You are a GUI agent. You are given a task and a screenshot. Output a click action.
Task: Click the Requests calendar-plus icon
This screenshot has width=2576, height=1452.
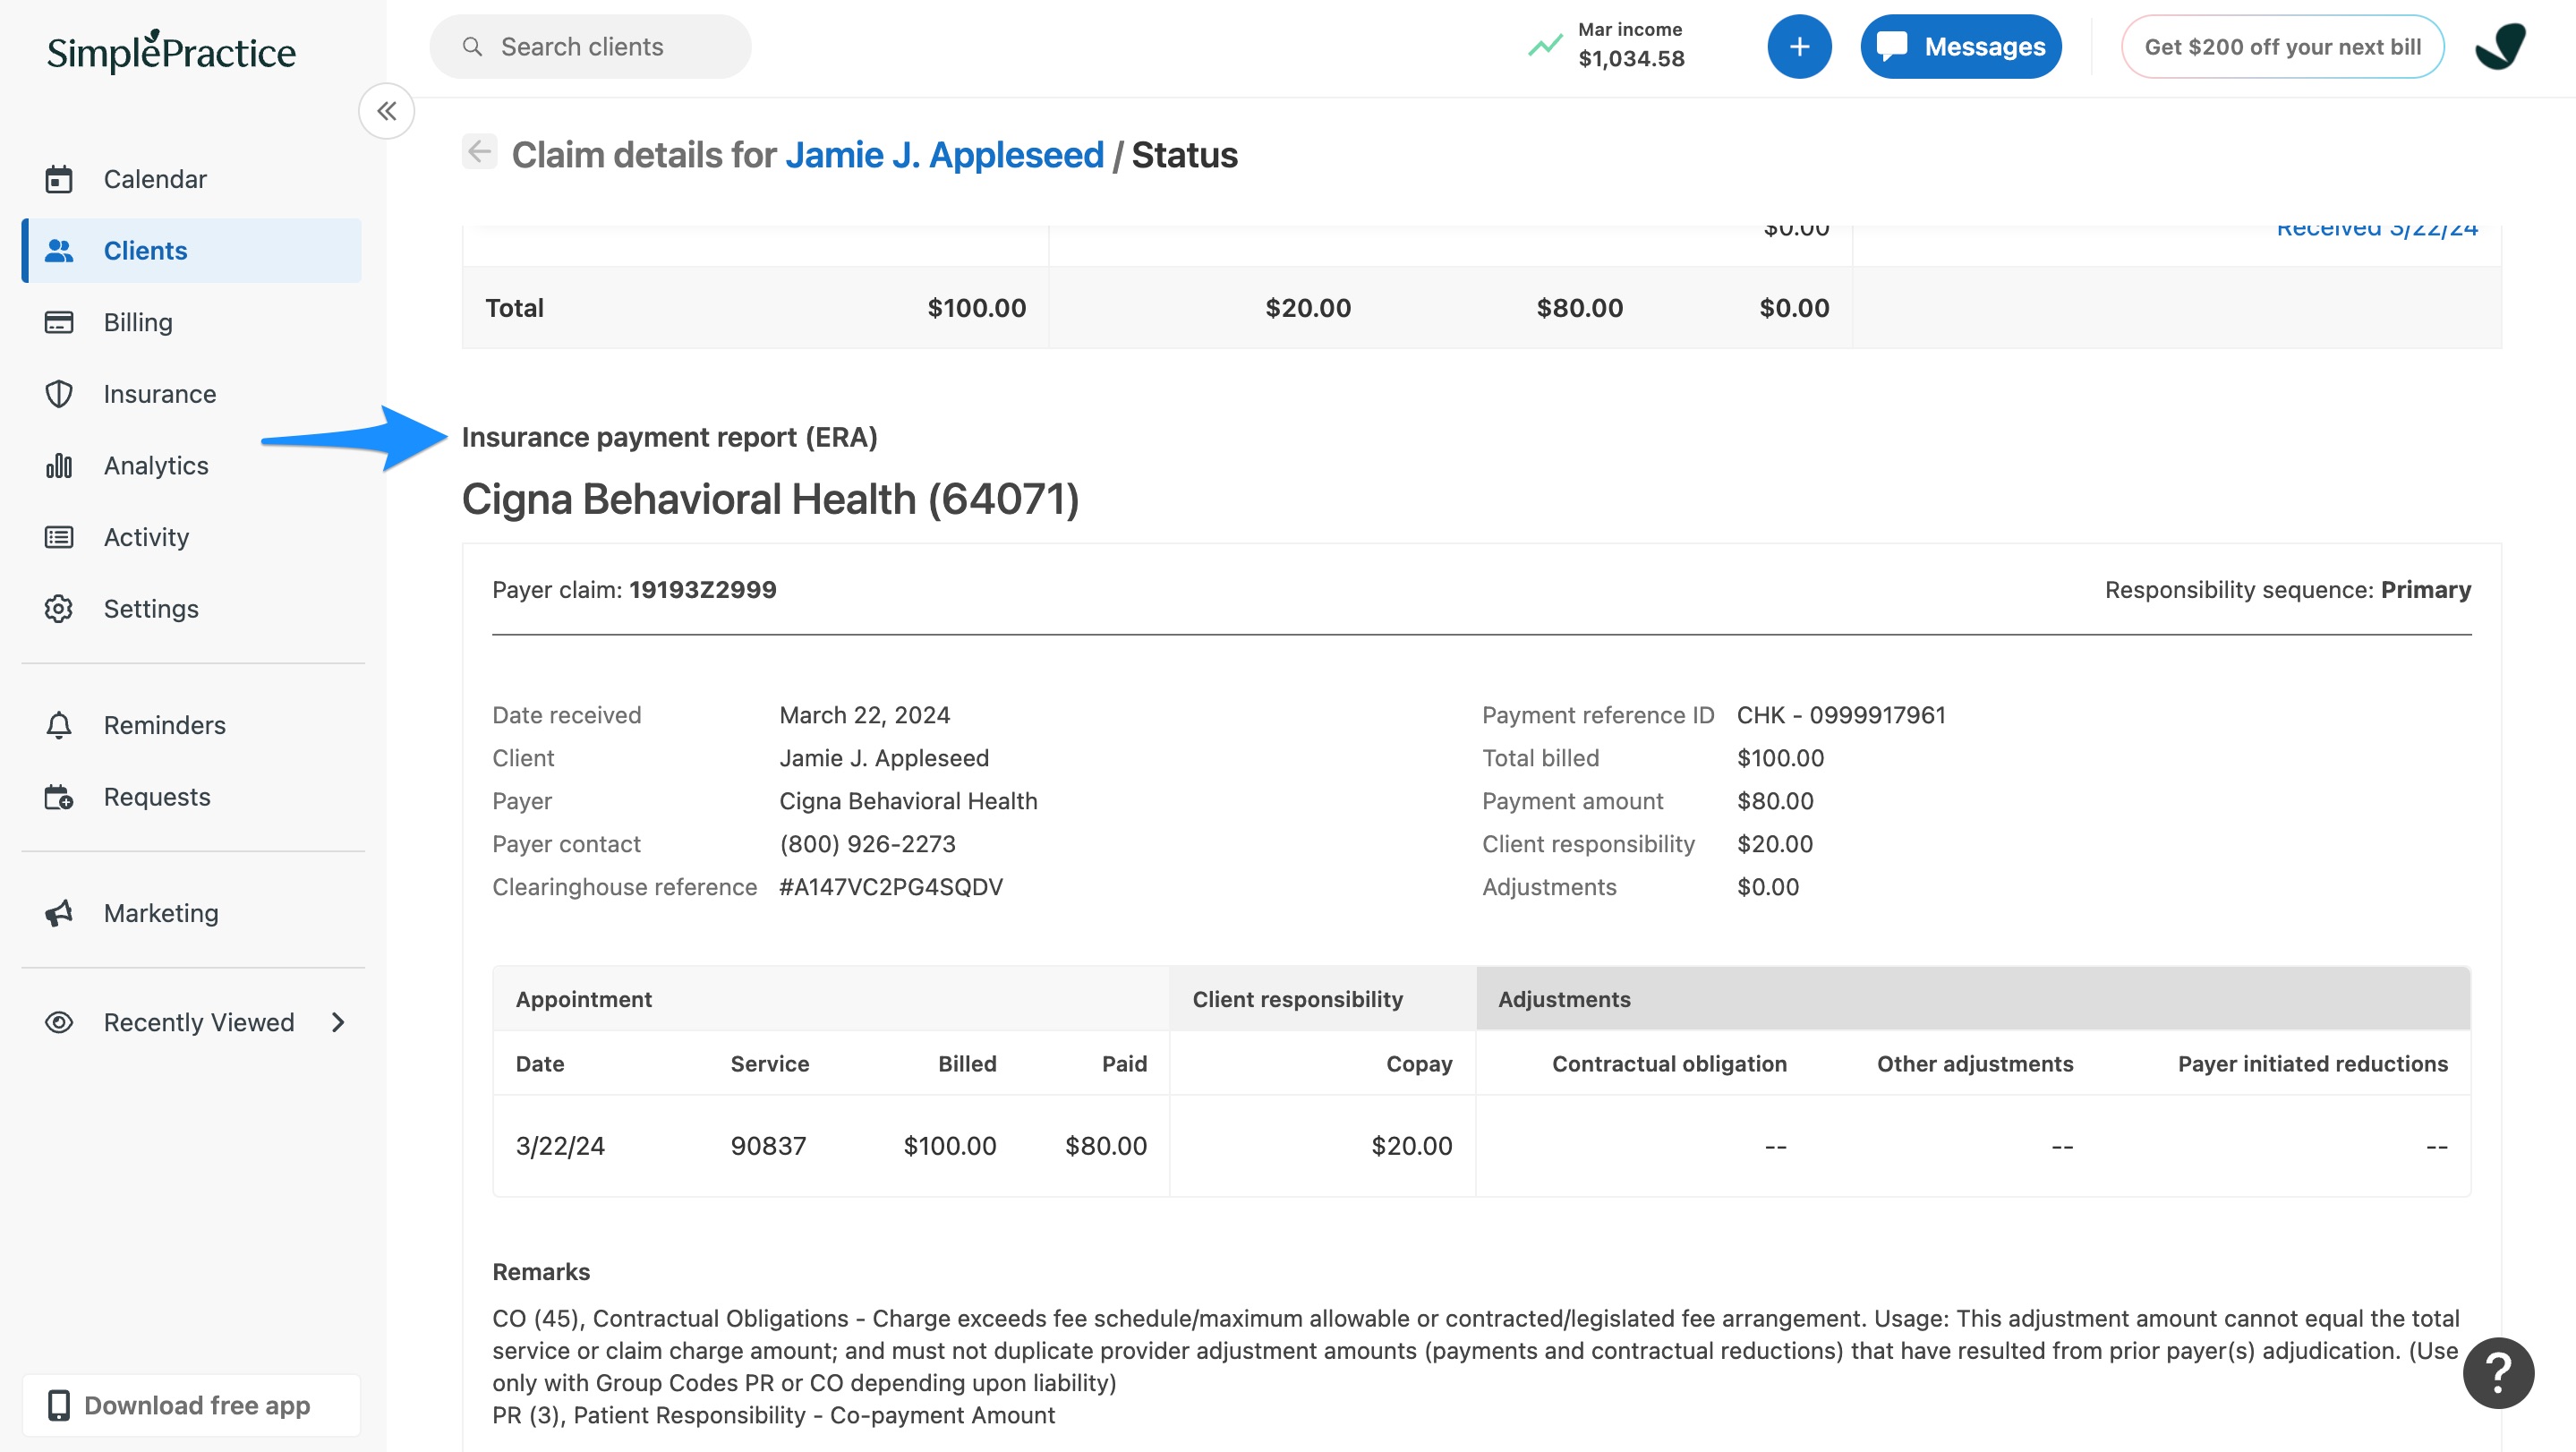tap(59, 797)
